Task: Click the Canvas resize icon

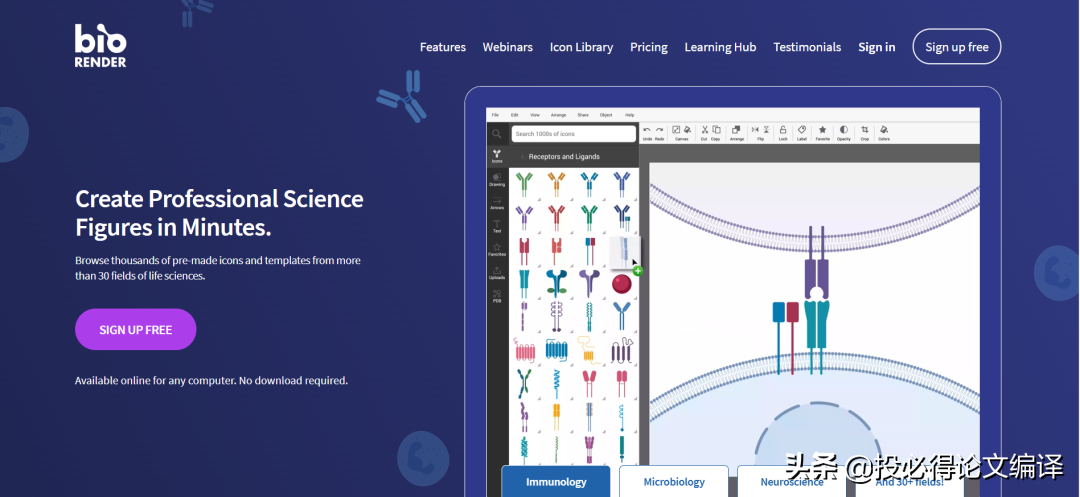Action: [676, 129]
